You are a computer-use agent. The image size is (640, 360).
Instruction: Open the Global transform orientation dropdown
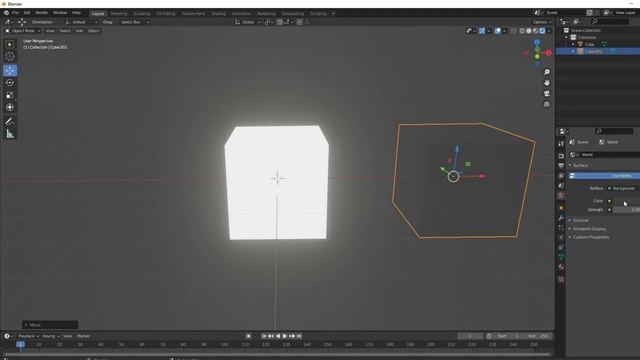[x=248, y=22]
